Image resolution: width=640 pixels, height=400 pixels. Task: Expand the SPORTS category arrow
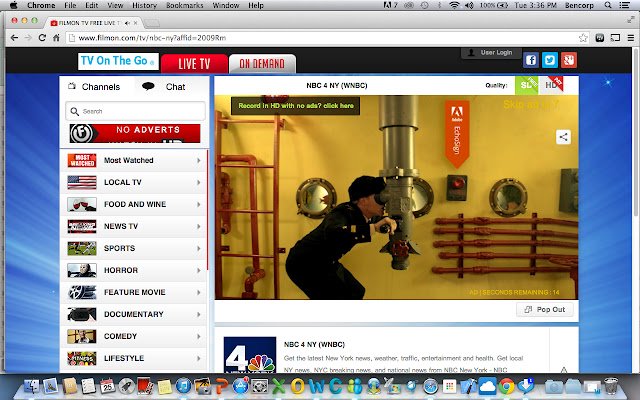[x=199, y=249]
